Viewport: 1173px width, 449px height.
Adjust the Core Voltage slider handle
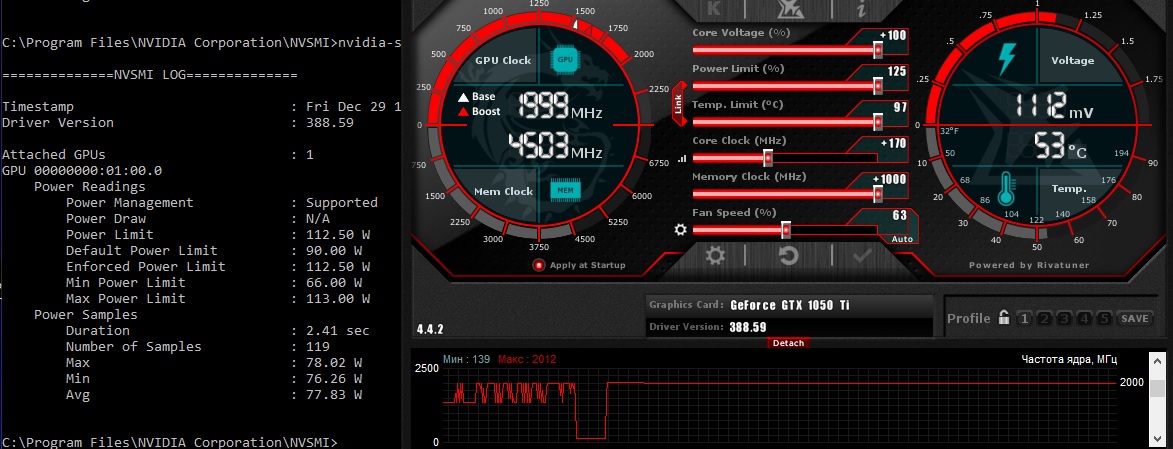coord(878,50)
